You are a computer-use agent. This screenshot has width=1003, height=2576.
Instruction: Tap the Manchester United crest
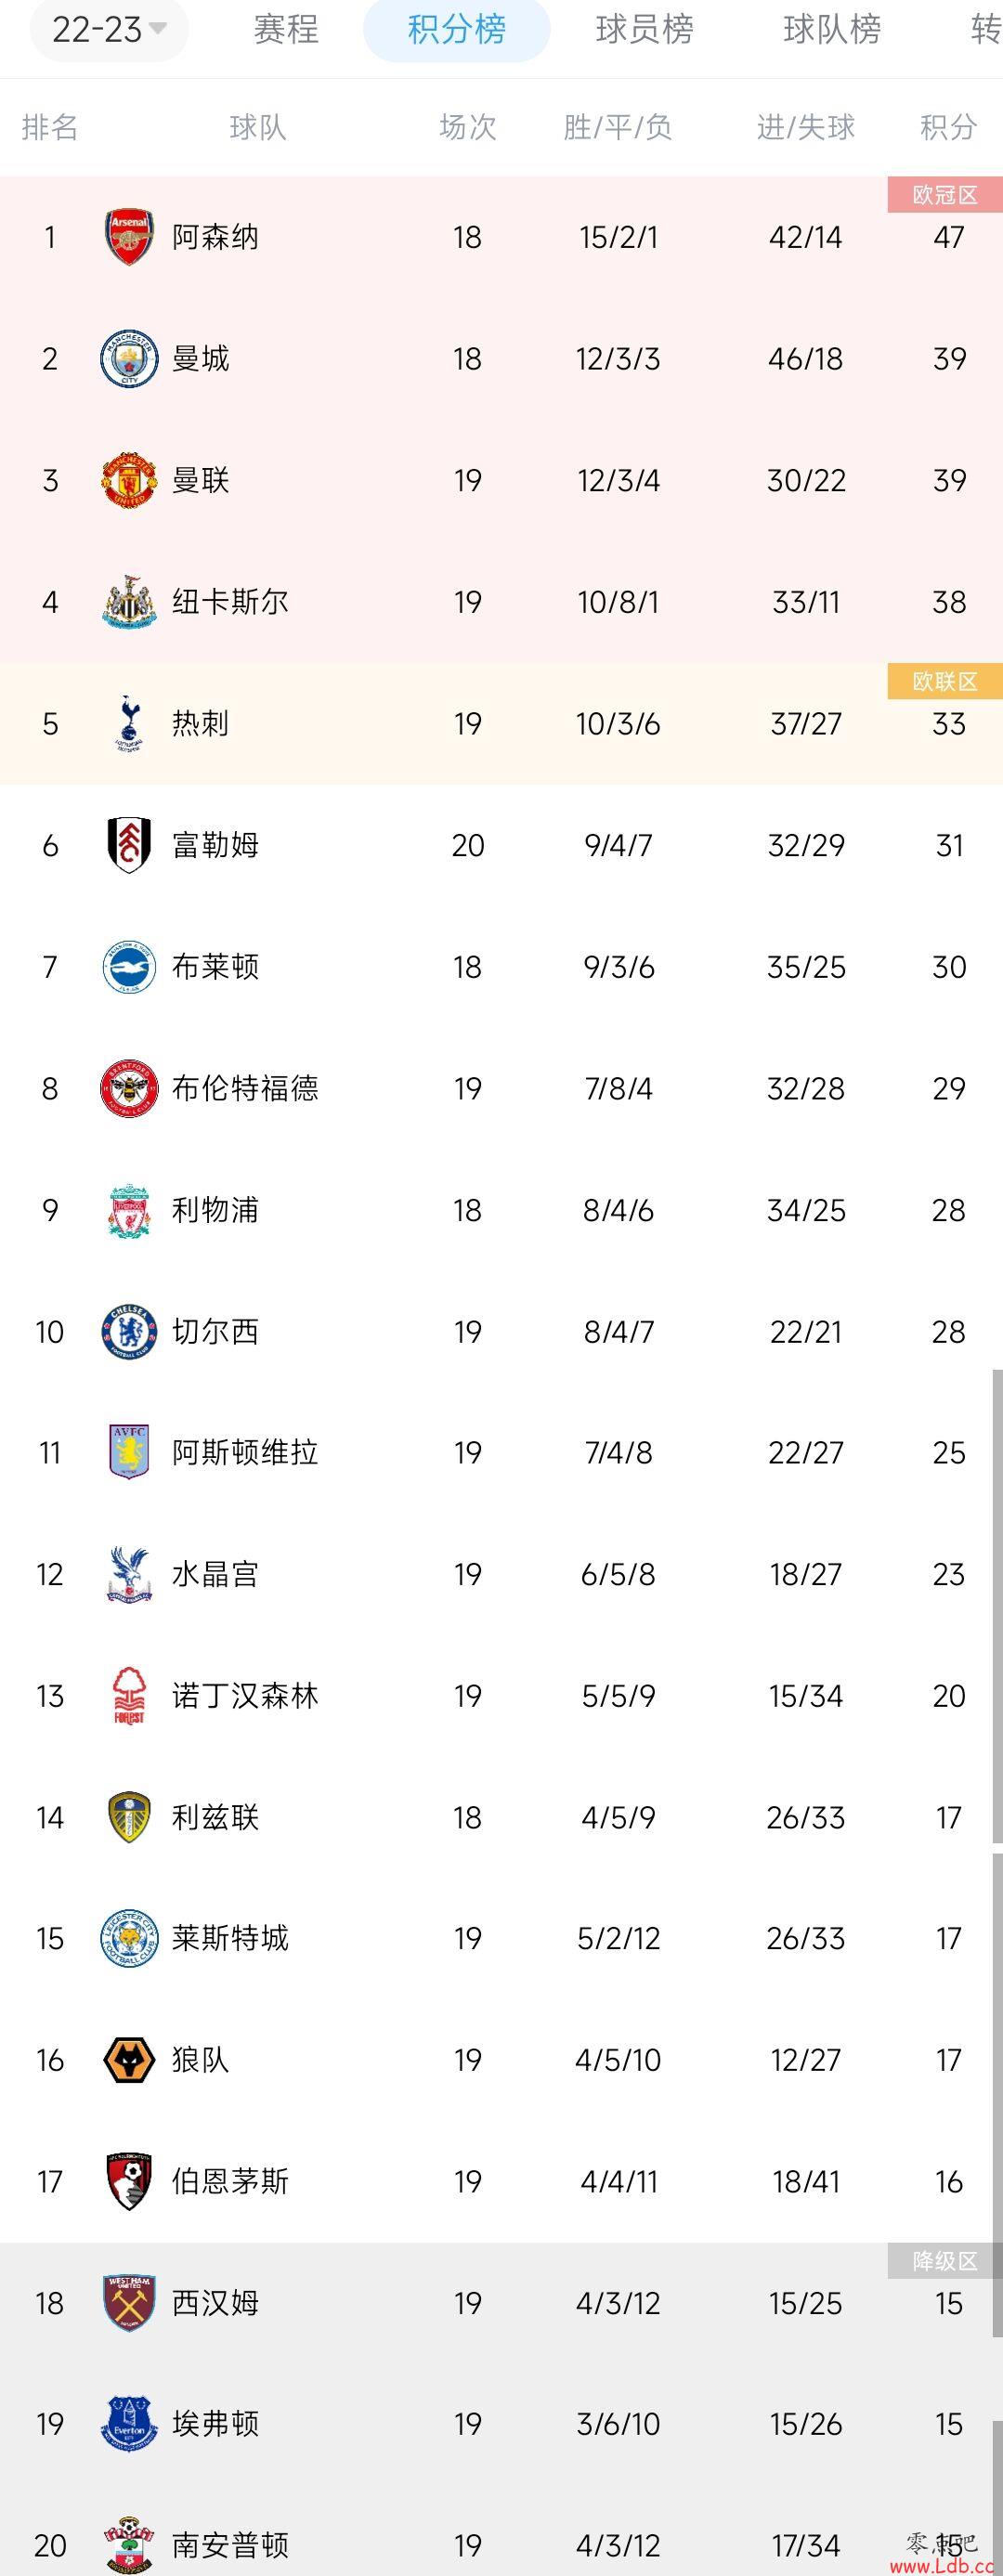click(x=129, y=480)
